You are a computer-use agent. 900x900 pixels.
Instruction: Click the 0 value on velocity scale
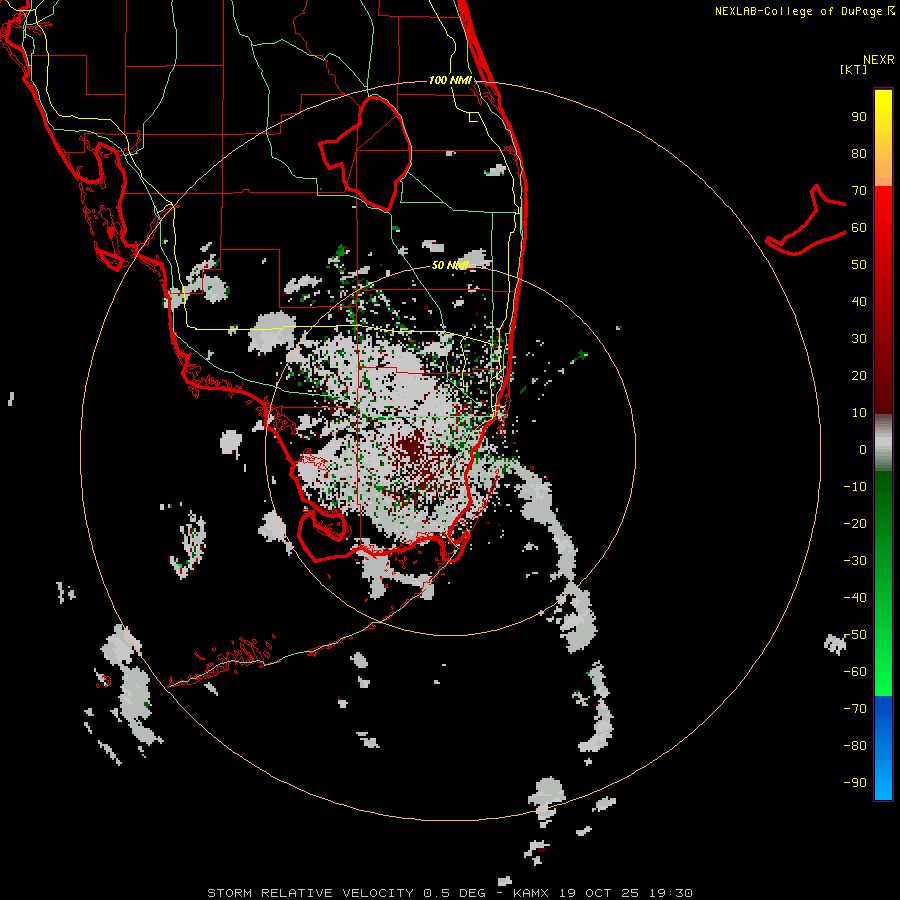[x=863, y=450]
